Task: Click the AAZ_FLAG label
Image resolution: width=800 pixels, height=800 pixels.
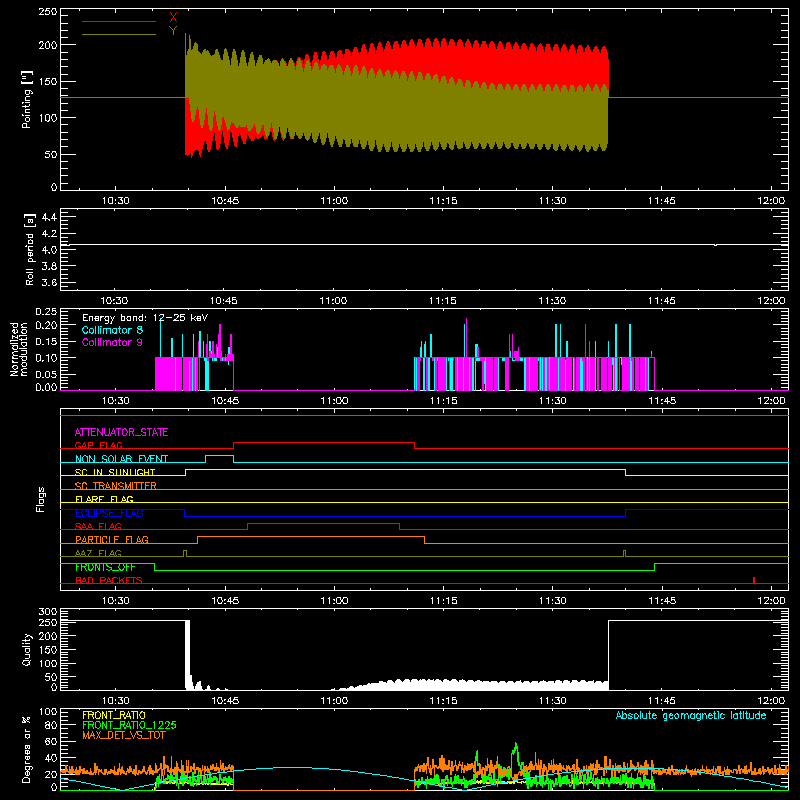Action: click(x=98, y=553)
